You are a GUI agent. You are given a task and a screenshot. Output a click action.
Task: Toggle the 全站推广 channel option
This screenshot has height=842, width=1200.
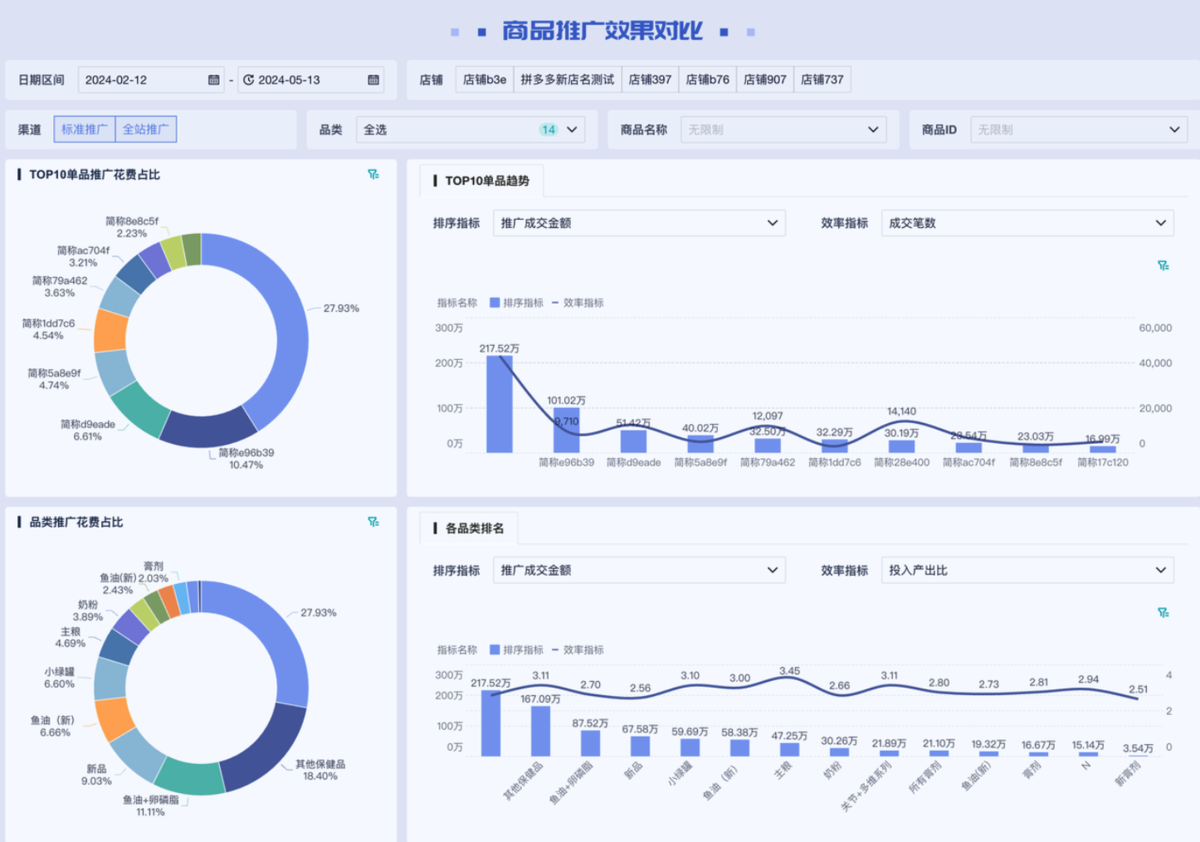point(146,129)
